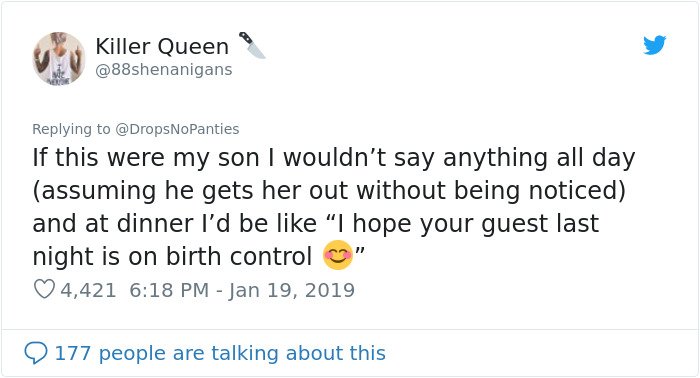Click the number 177 in the footer

coord(73,353)
